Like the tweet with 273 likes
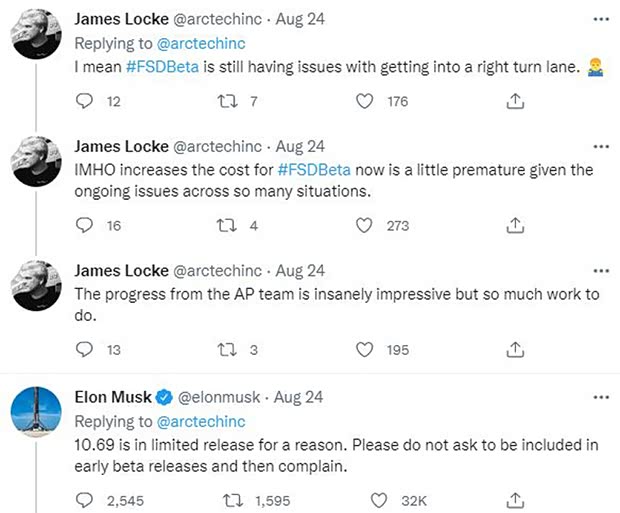 [366, 225]
